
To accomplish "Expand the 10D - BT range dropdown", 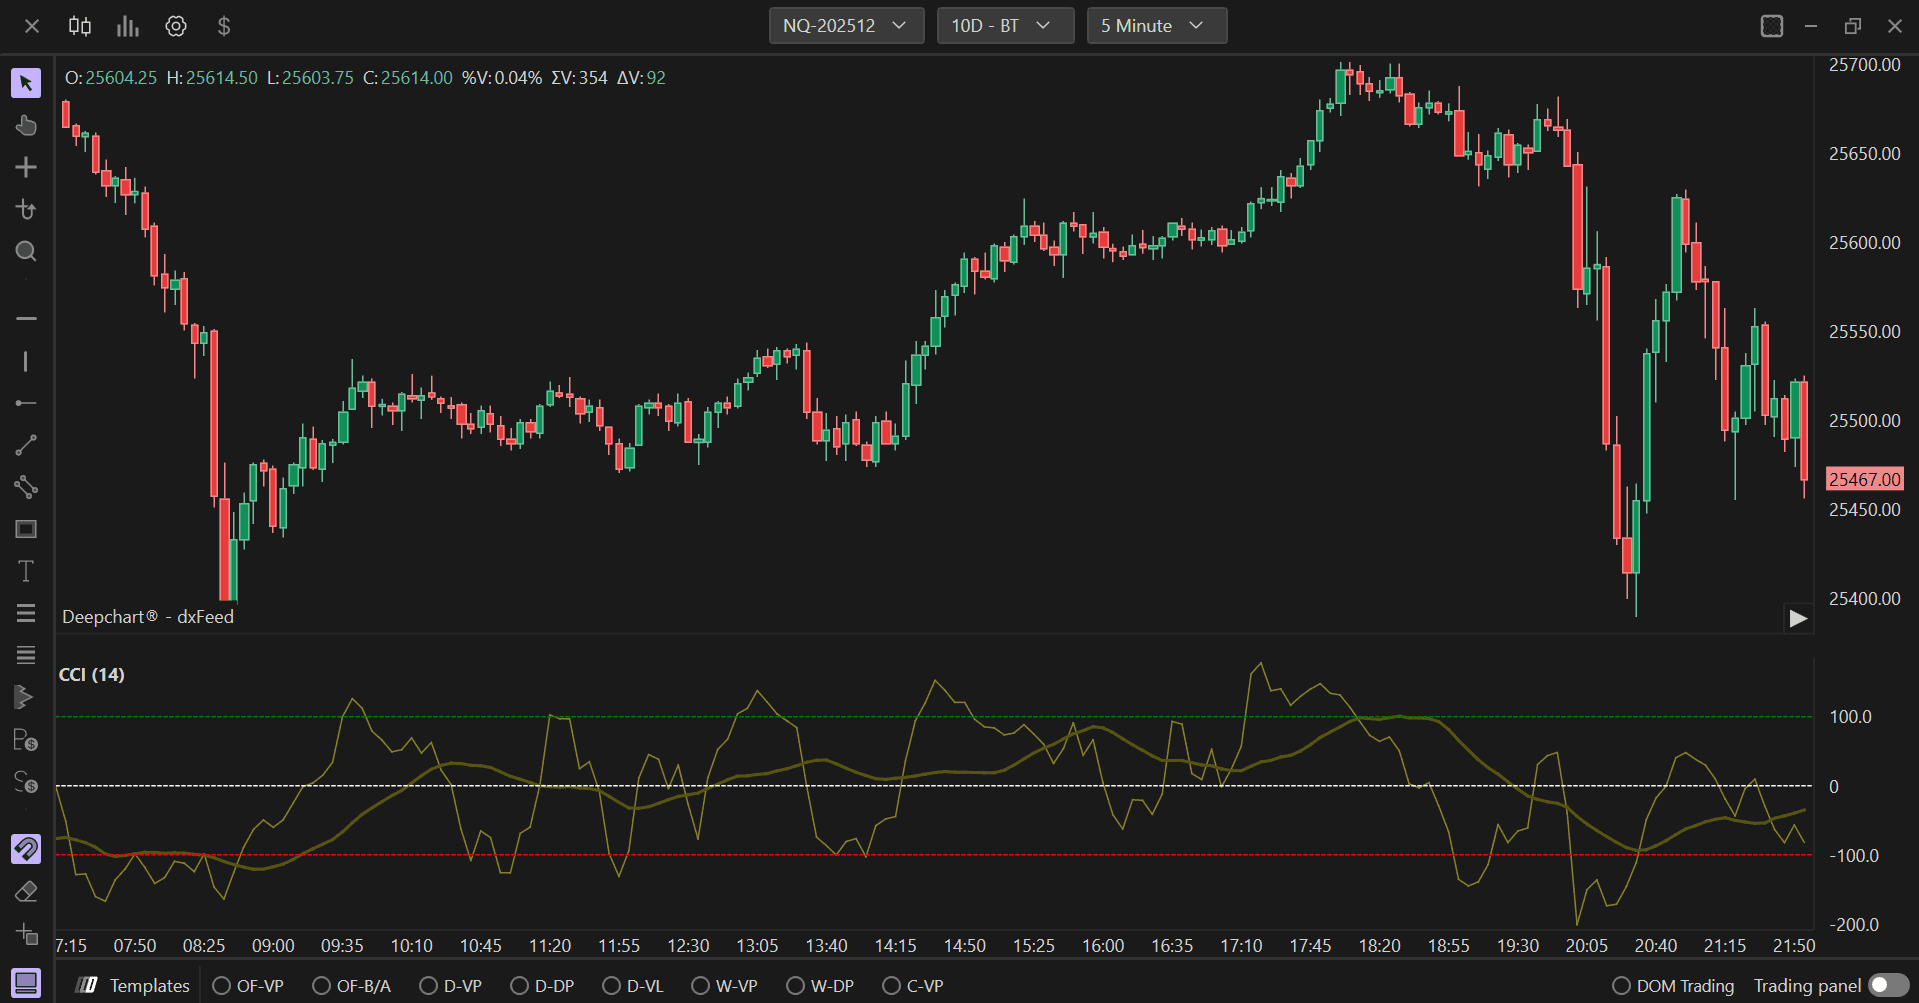I will pyautogui.click(x=1005, y=26).
